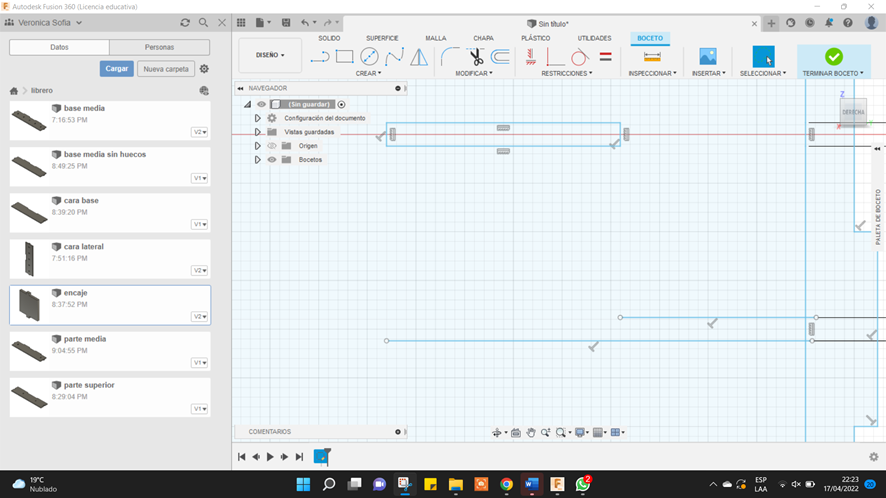Open the MODIFICAR dropdown menu
This screenshot has width=886, height=498.
coord(474,73)
